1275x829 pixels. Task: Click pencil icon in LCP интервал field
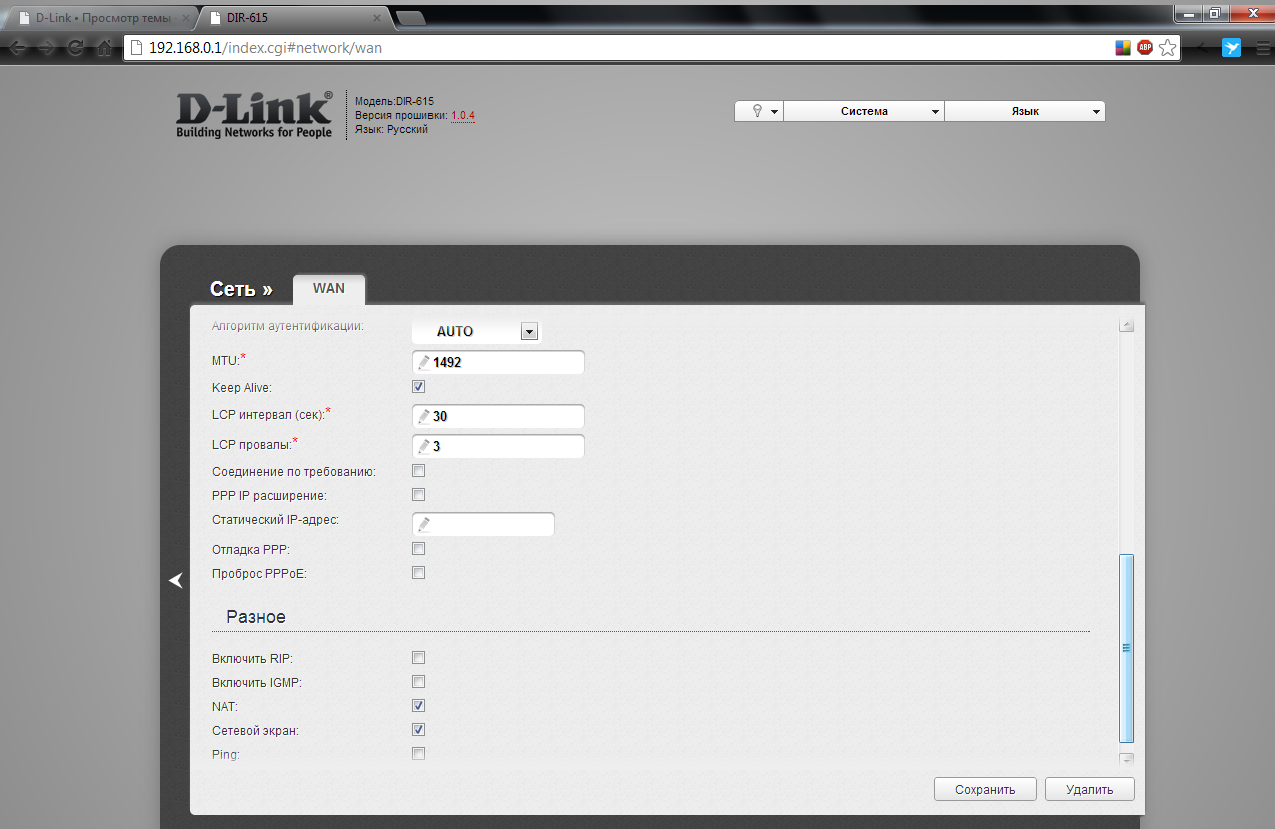click(425, 416)
